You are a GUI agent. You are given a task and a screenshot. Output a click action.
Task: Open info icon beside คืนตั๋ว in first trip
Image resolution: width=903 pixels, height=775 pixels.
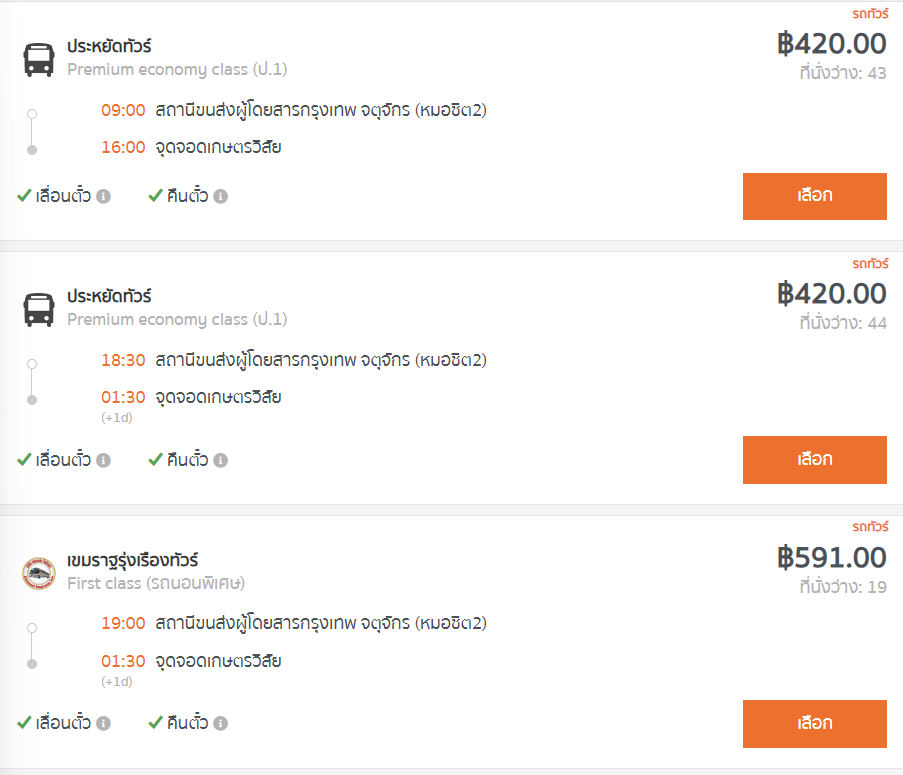221,196
